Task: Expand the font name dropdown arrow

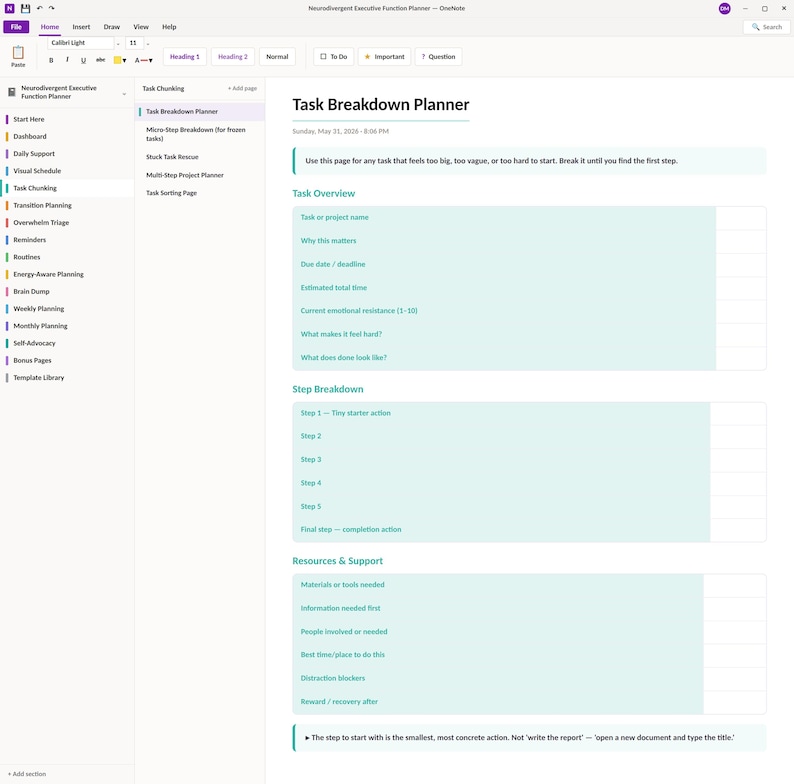Action: pos(118,44)
